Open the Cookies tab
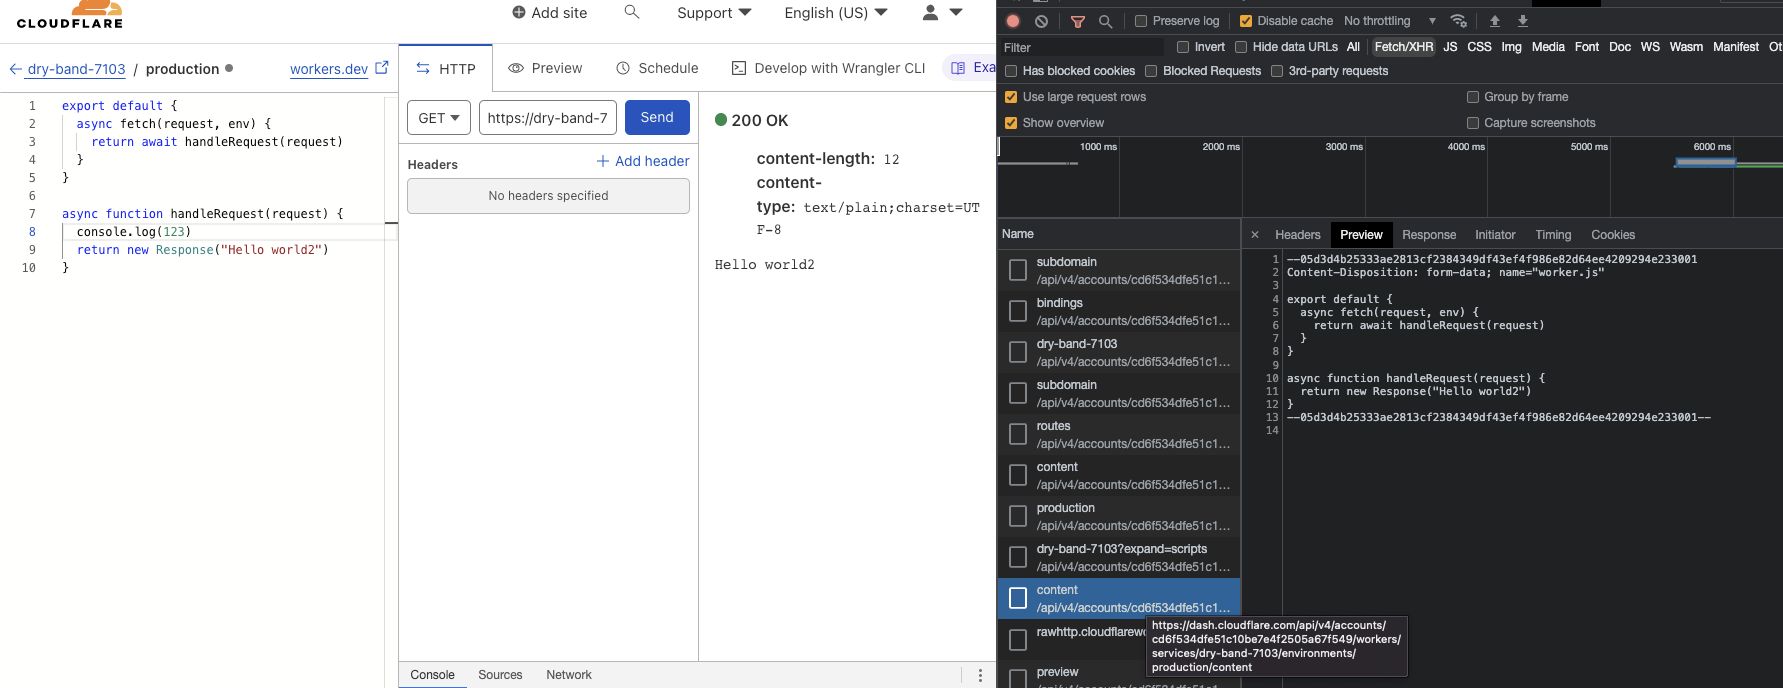1783x688 pixels. click(1613, 235)
